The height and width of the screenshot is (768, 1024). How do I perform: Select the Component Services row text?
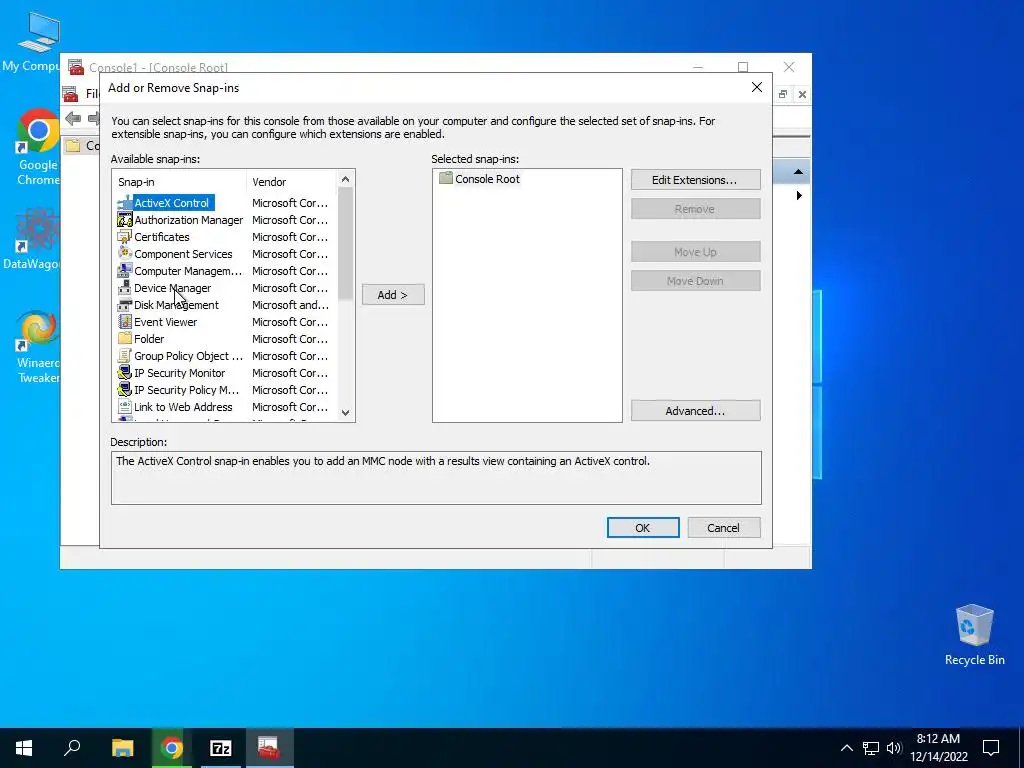[x=183, y=254]
